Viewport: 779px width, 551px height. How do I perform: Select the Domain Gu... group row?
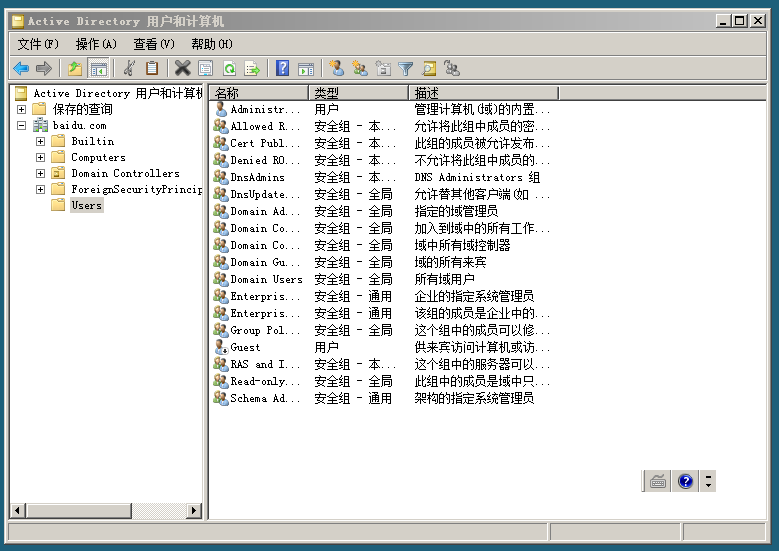[x=382, y=262]
